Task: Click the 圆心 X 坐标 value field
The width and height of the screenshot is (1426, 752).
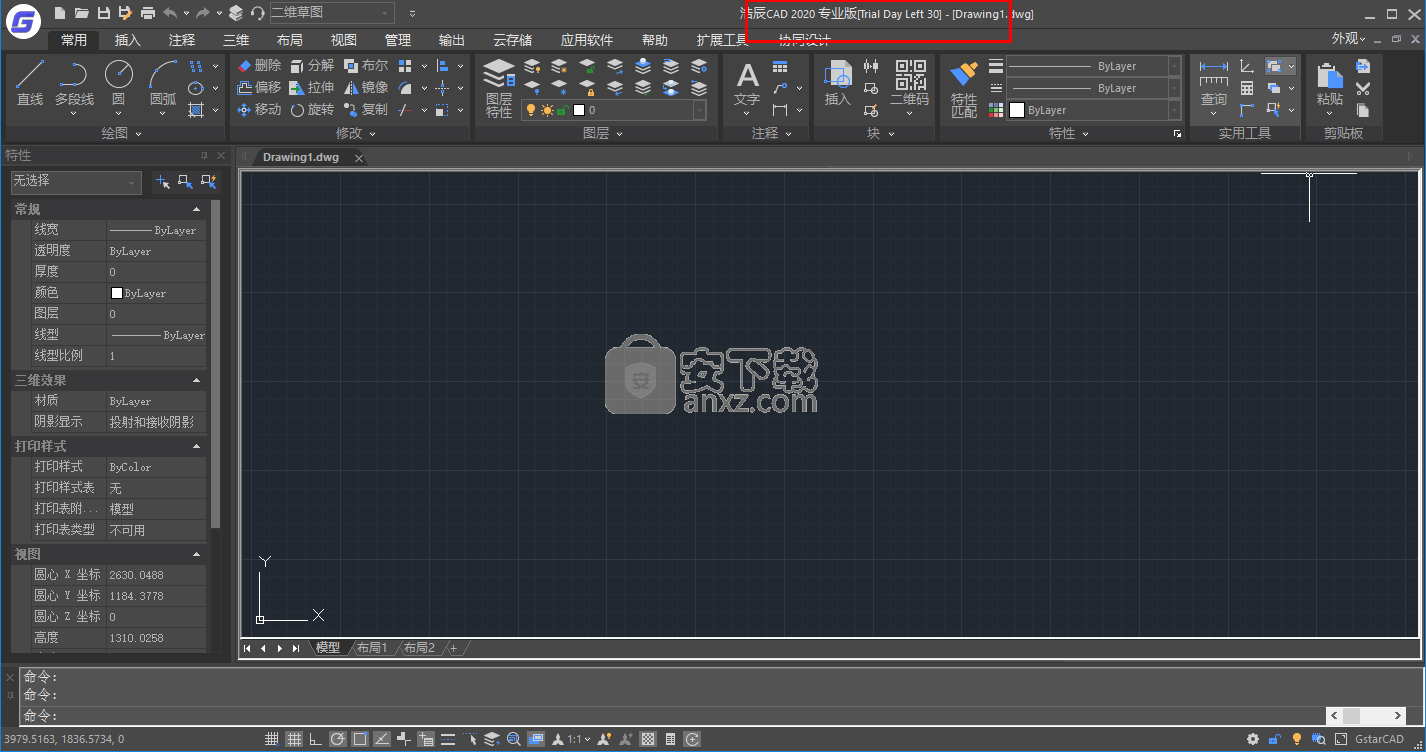Action: pos(157,575)
